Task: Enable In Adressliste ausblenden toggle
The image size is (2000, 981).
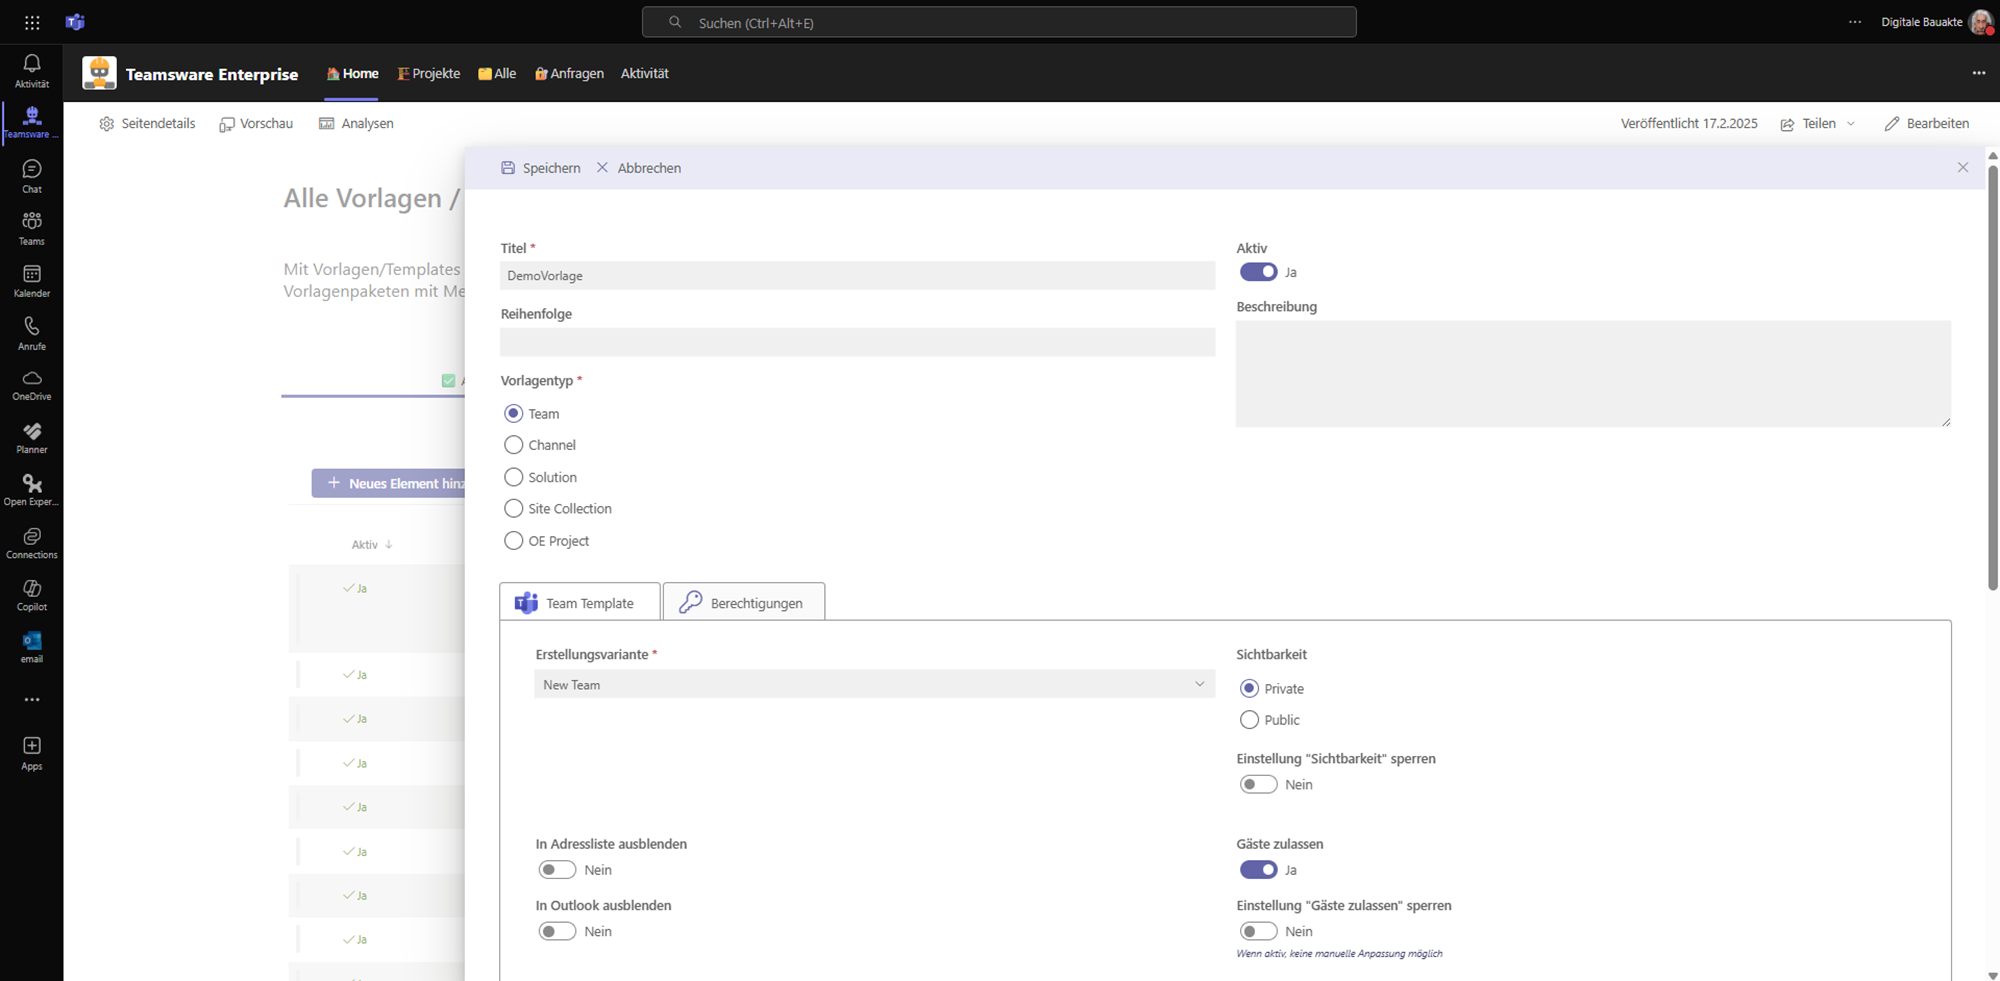Action: coord(557,870)
